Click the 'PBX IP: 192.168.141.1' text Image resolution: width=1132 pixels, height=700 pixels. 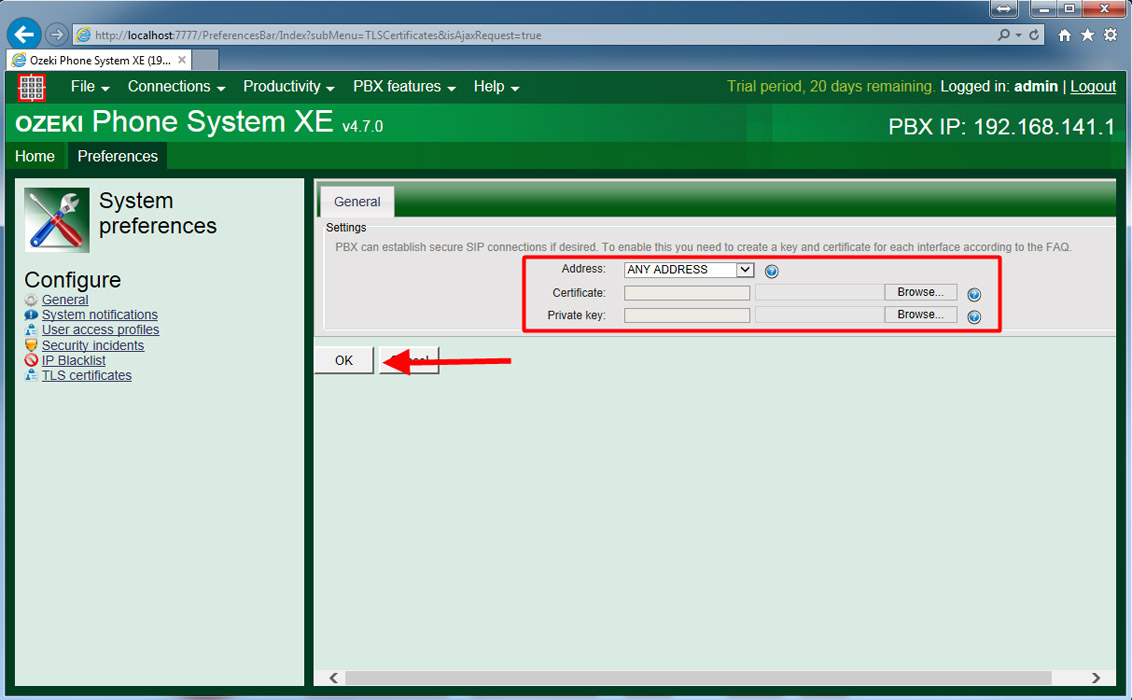pos(1001,127)
